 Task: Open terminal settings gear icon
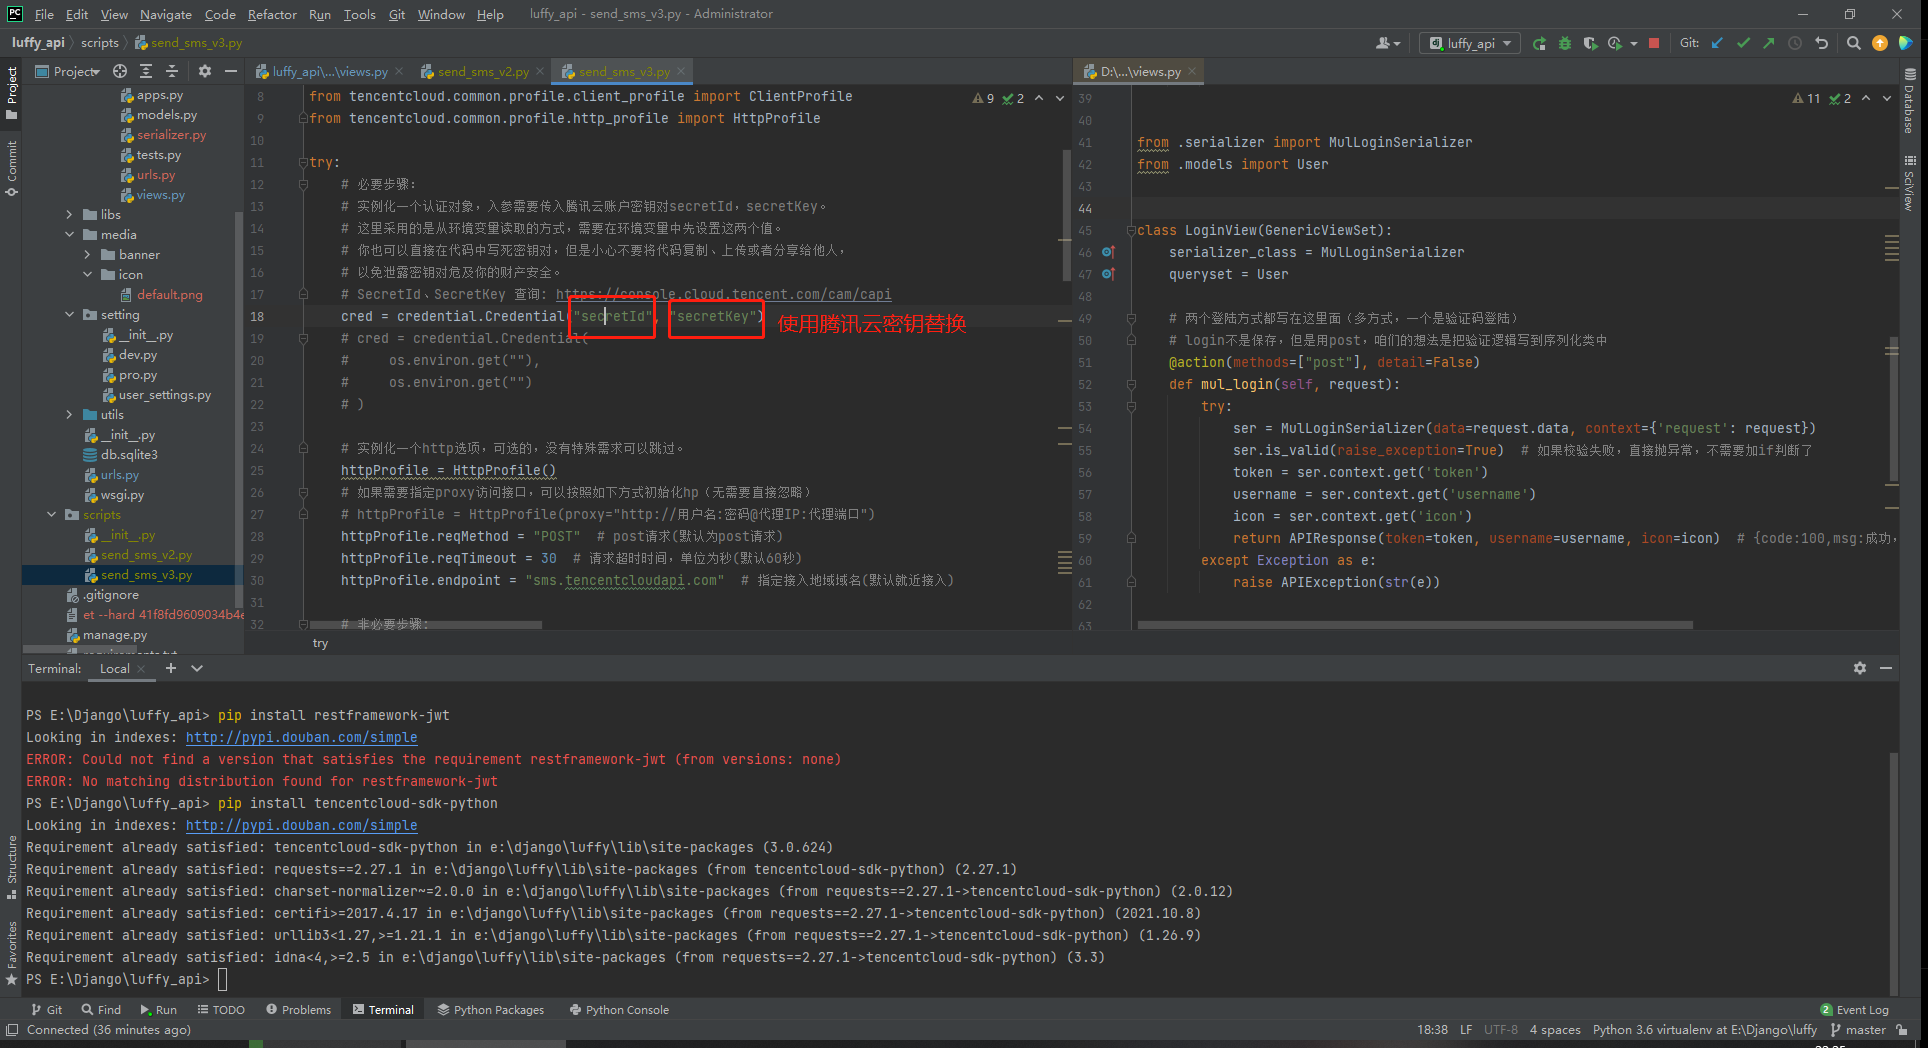[x=1859, y=668]
